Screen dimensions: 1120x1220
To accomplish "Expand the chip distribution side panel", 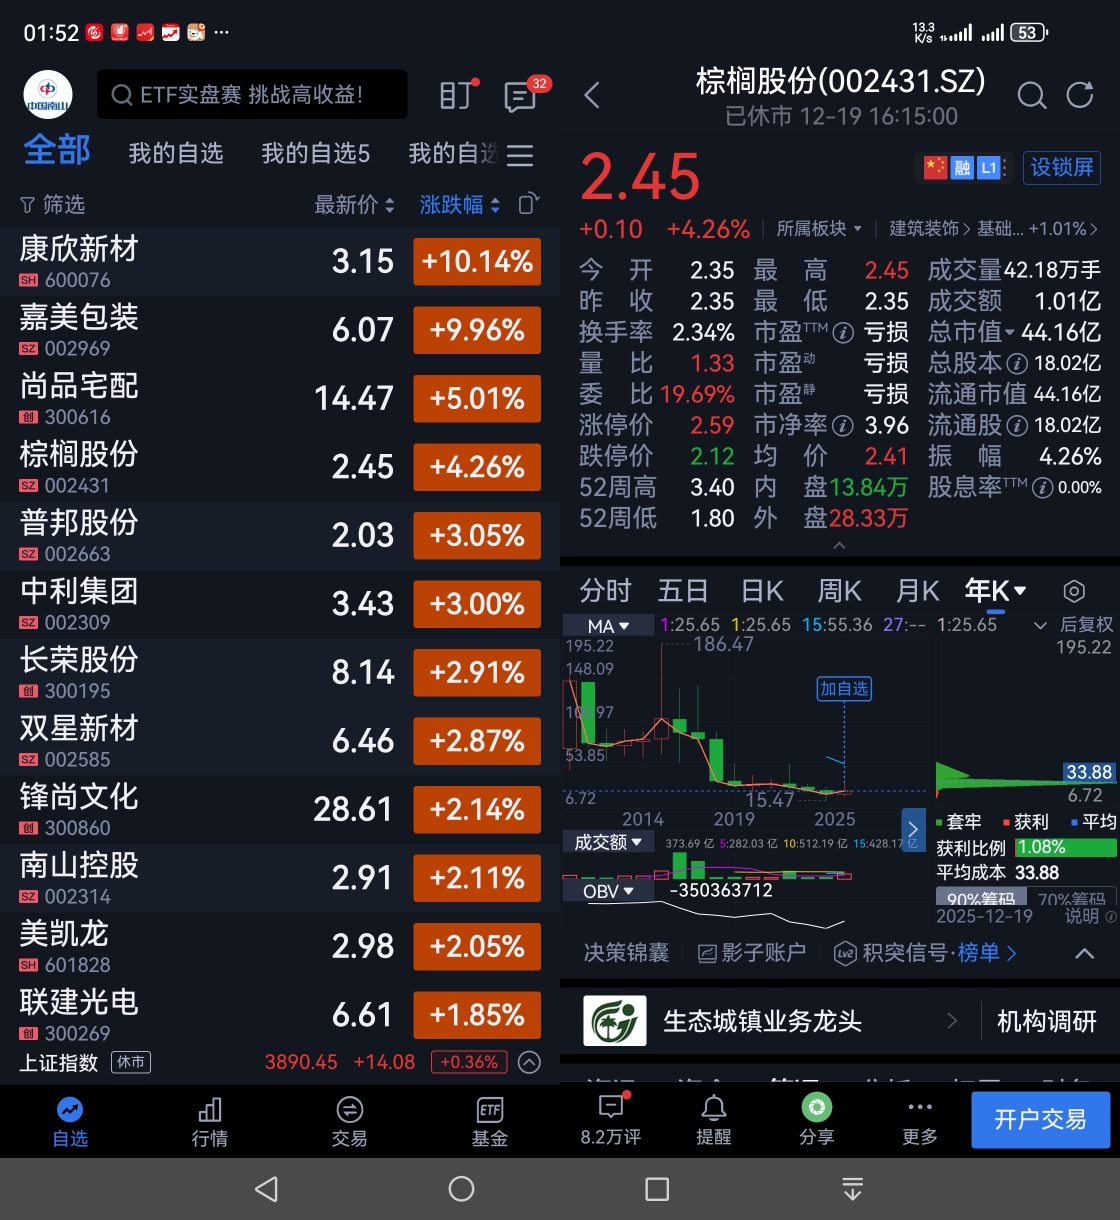I will (x=913, y=830).
